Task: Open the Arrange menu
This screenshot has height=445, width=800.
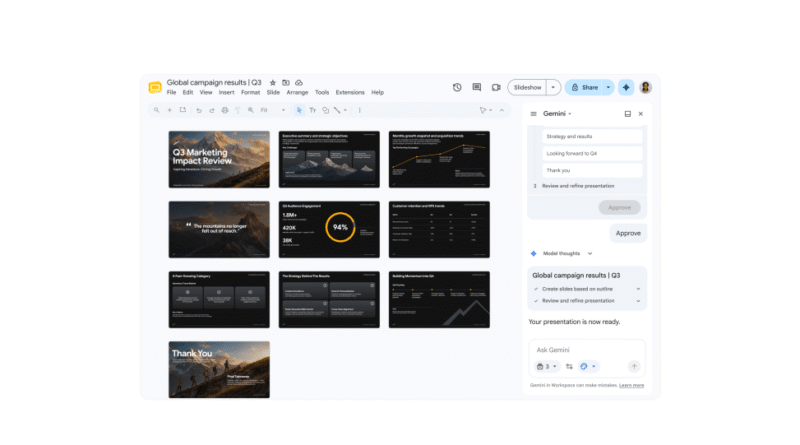Action: coord(297,92)
